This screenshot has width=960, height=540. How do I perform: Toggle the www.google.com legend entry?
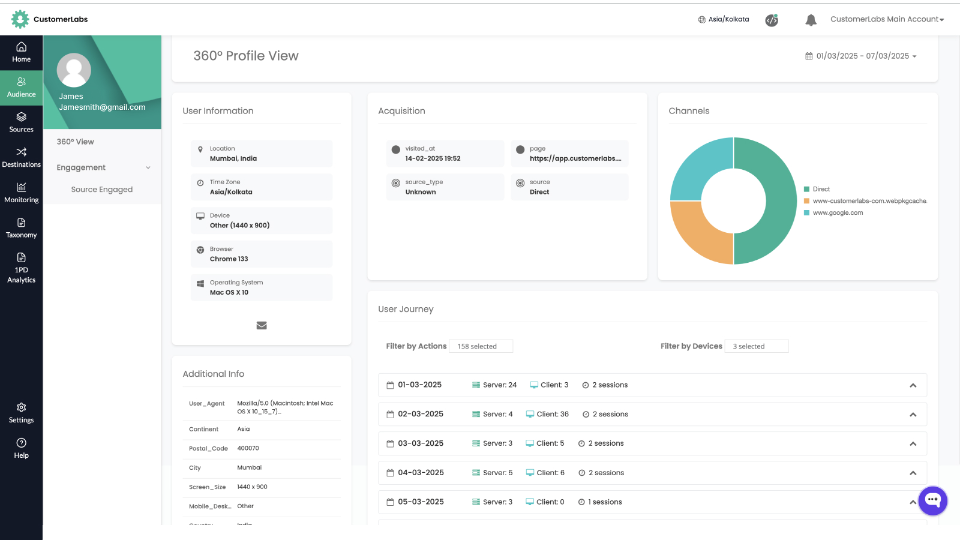pyautogui.click(x=833, y=212)
